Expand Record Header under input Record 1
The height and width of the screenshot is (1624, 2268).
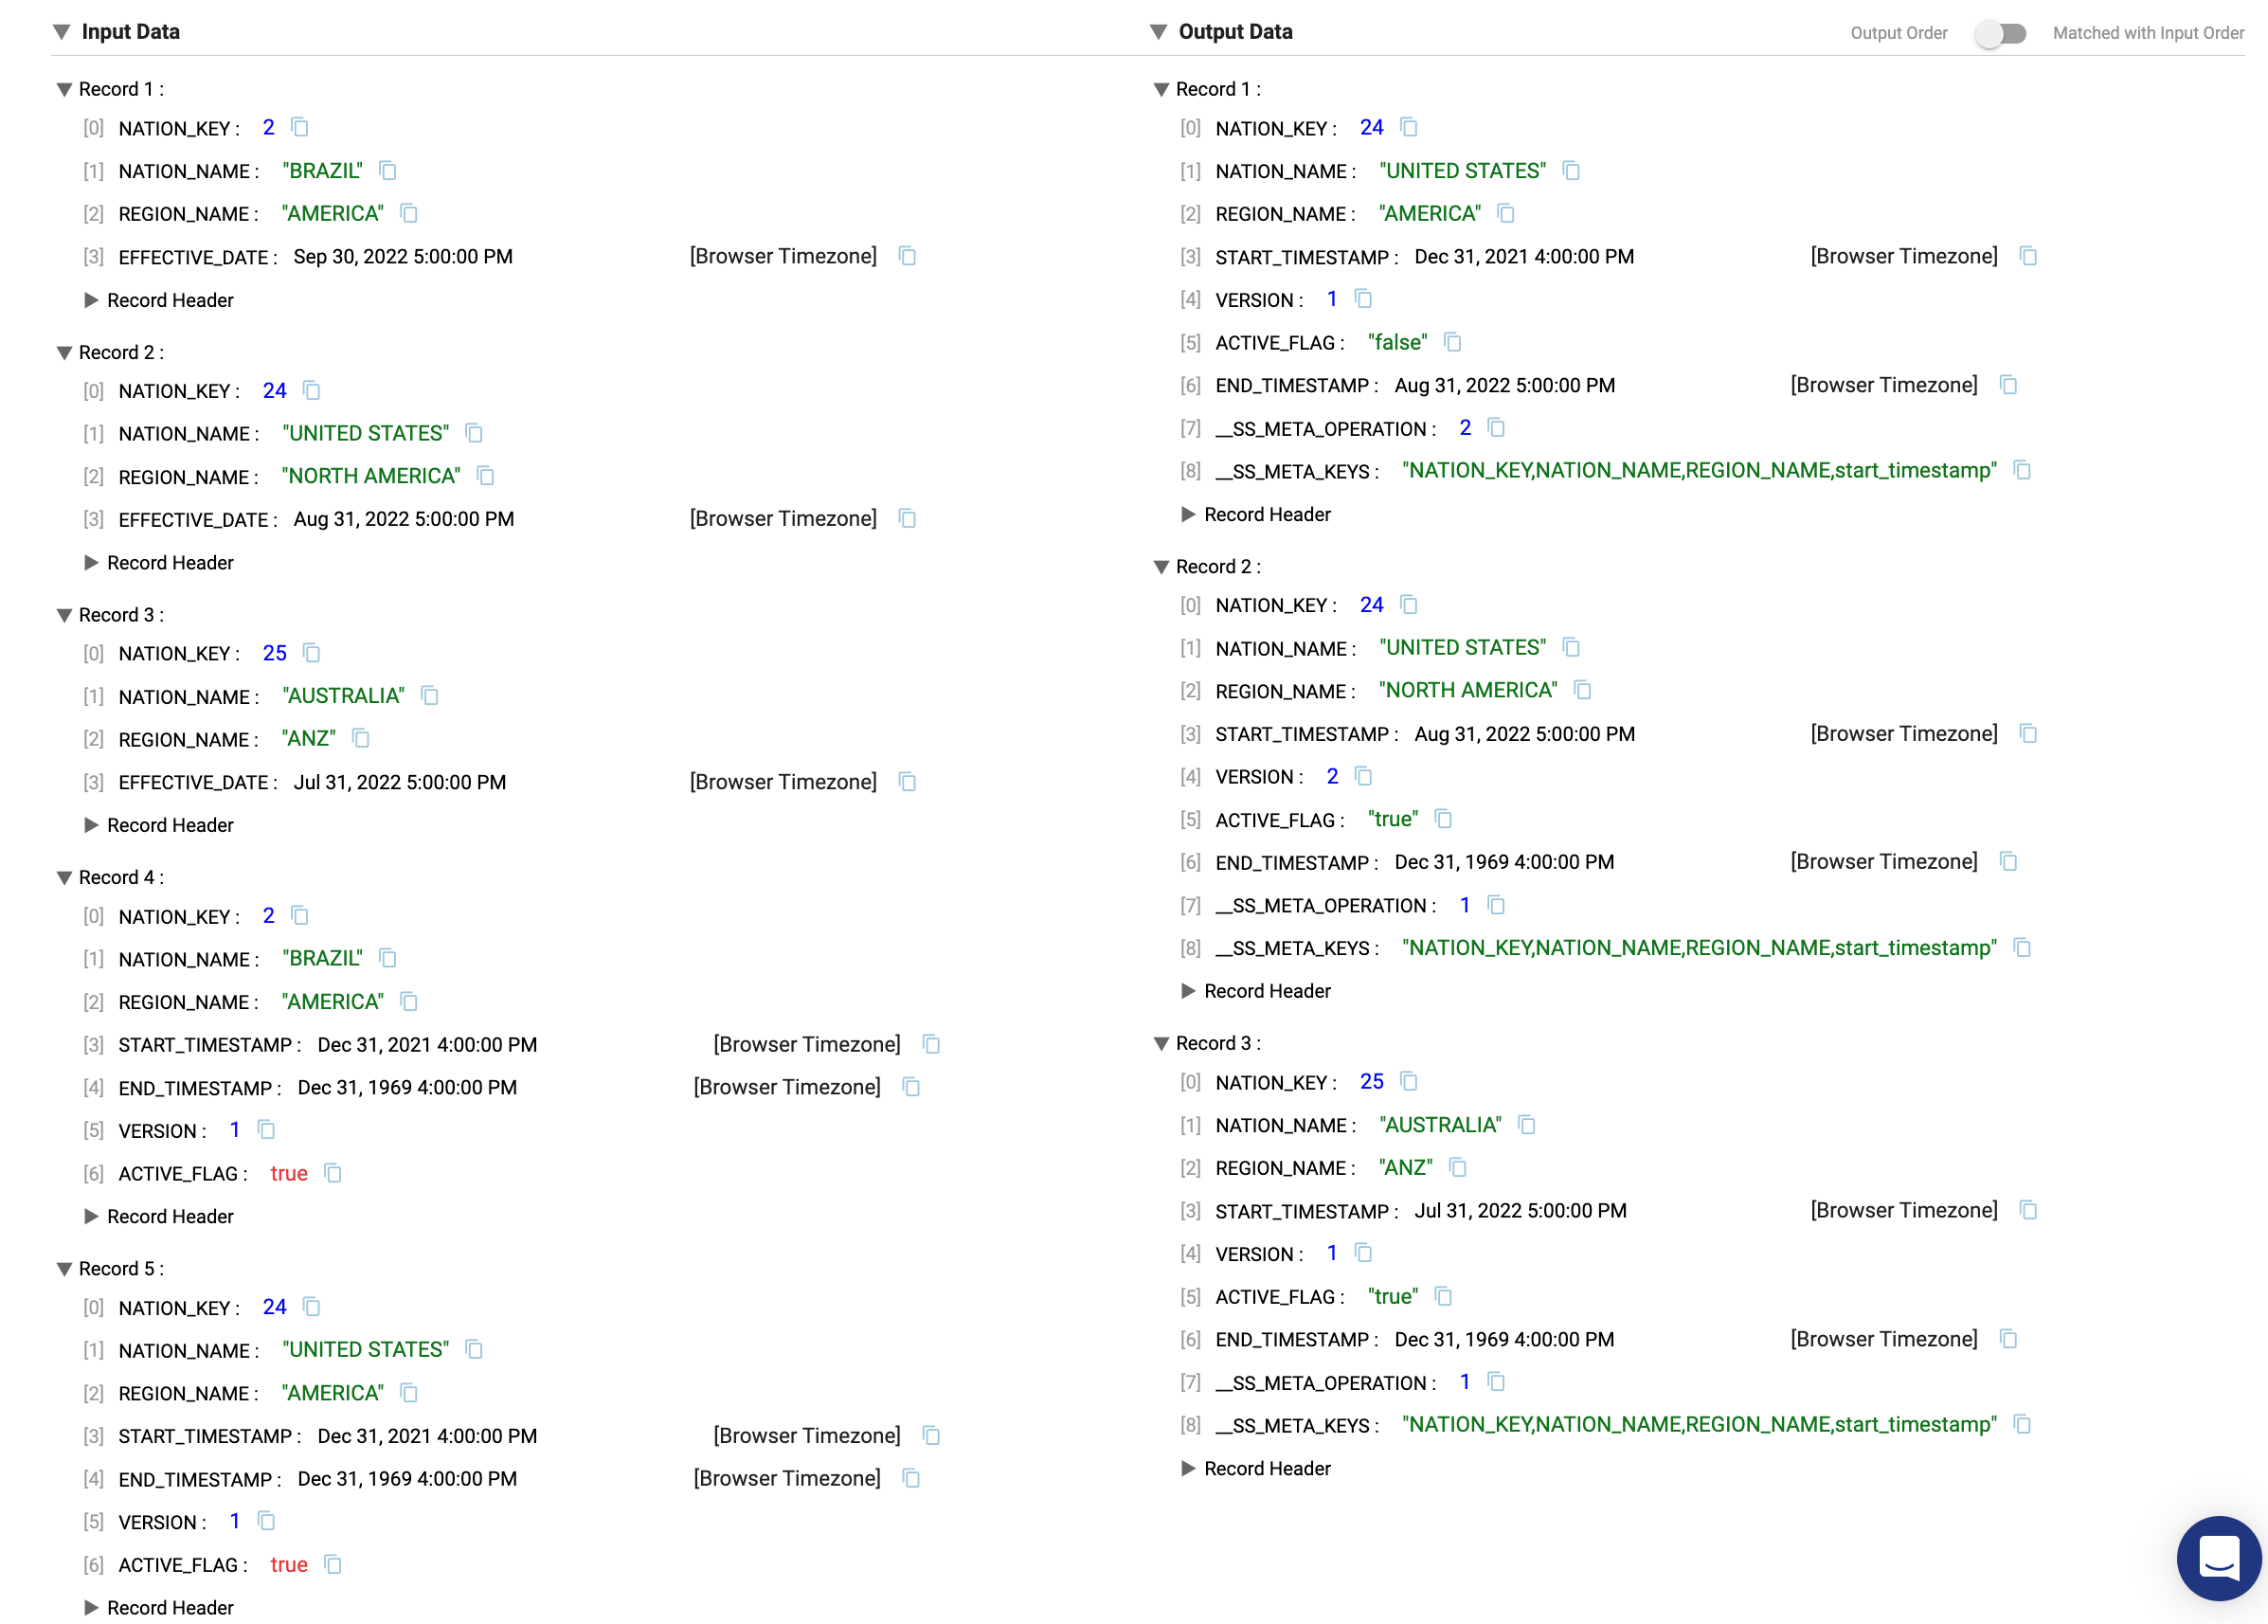92,300
